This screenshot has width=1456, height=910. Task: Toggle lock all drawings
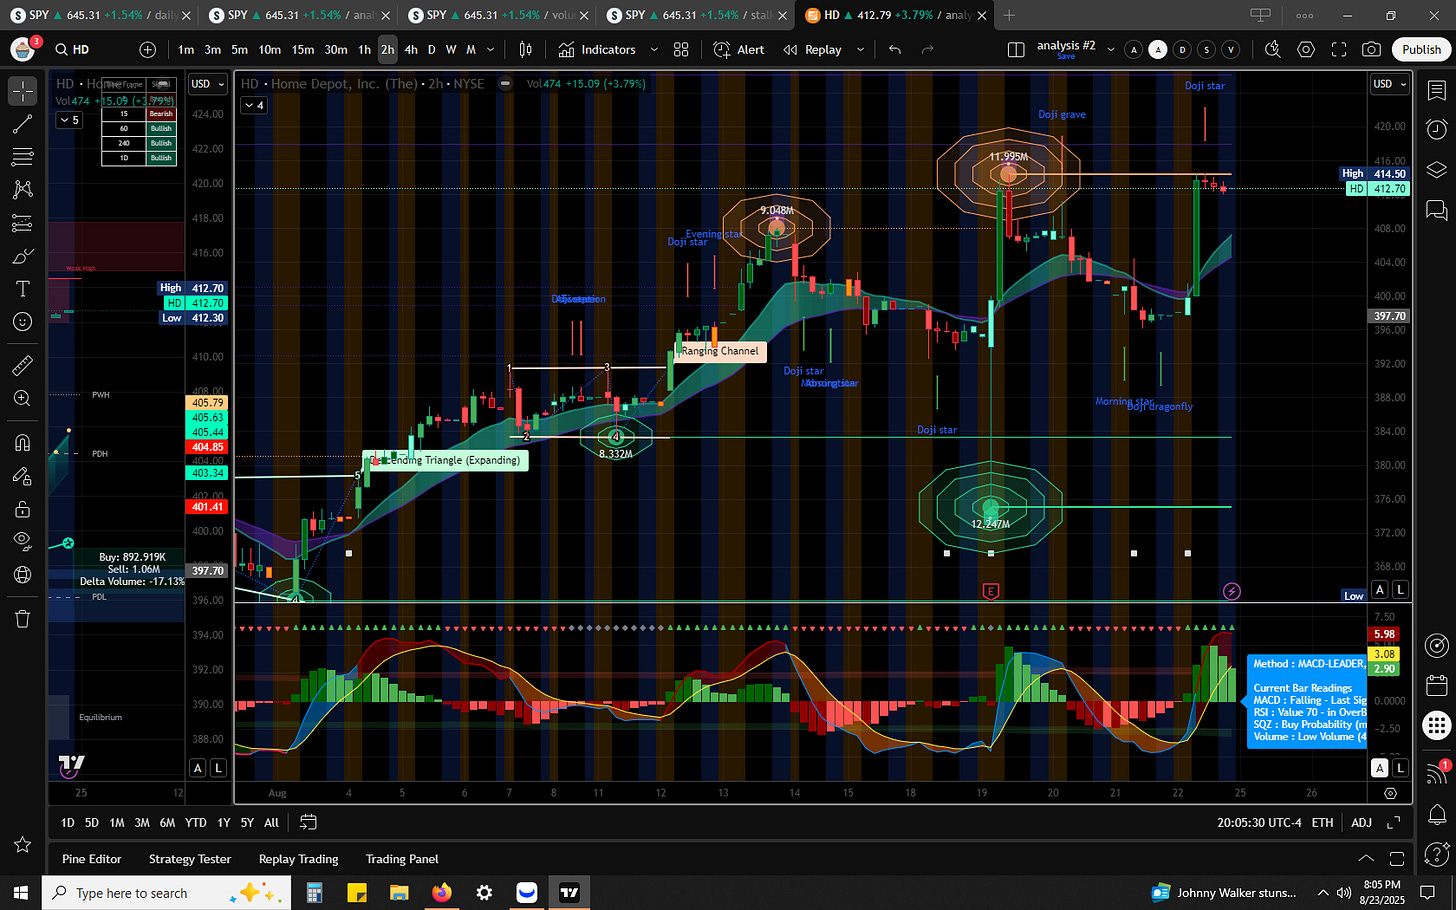[x=22, y=509]
